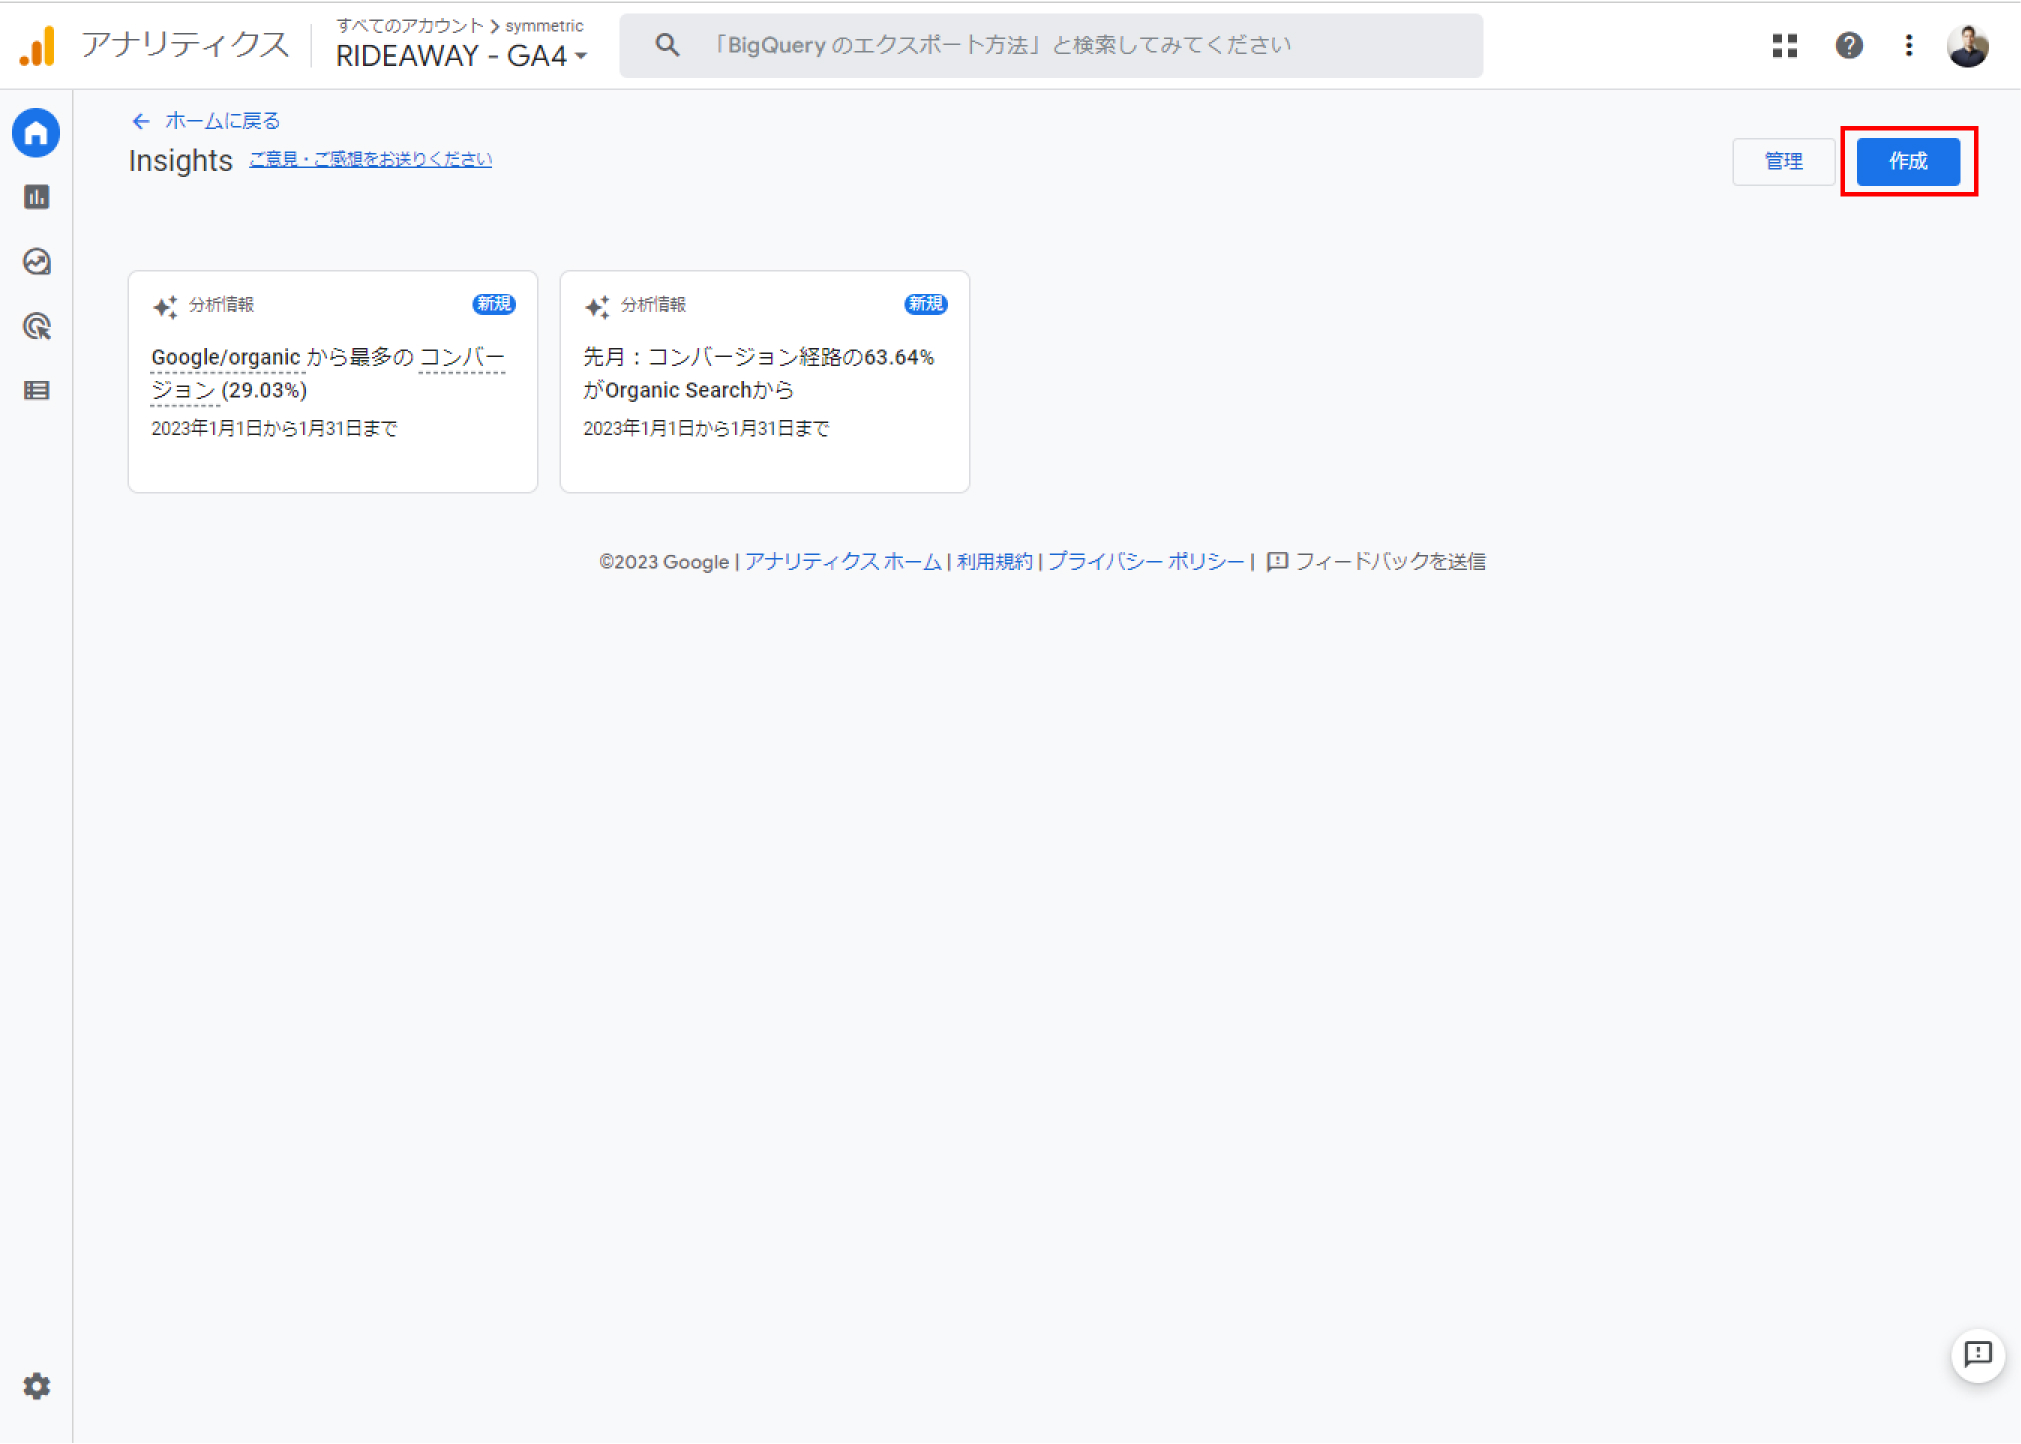Open the Configure table icon in sidebar
Image resolution: width=2021 pixels, height=1444 pixels.
click(36, 391)
